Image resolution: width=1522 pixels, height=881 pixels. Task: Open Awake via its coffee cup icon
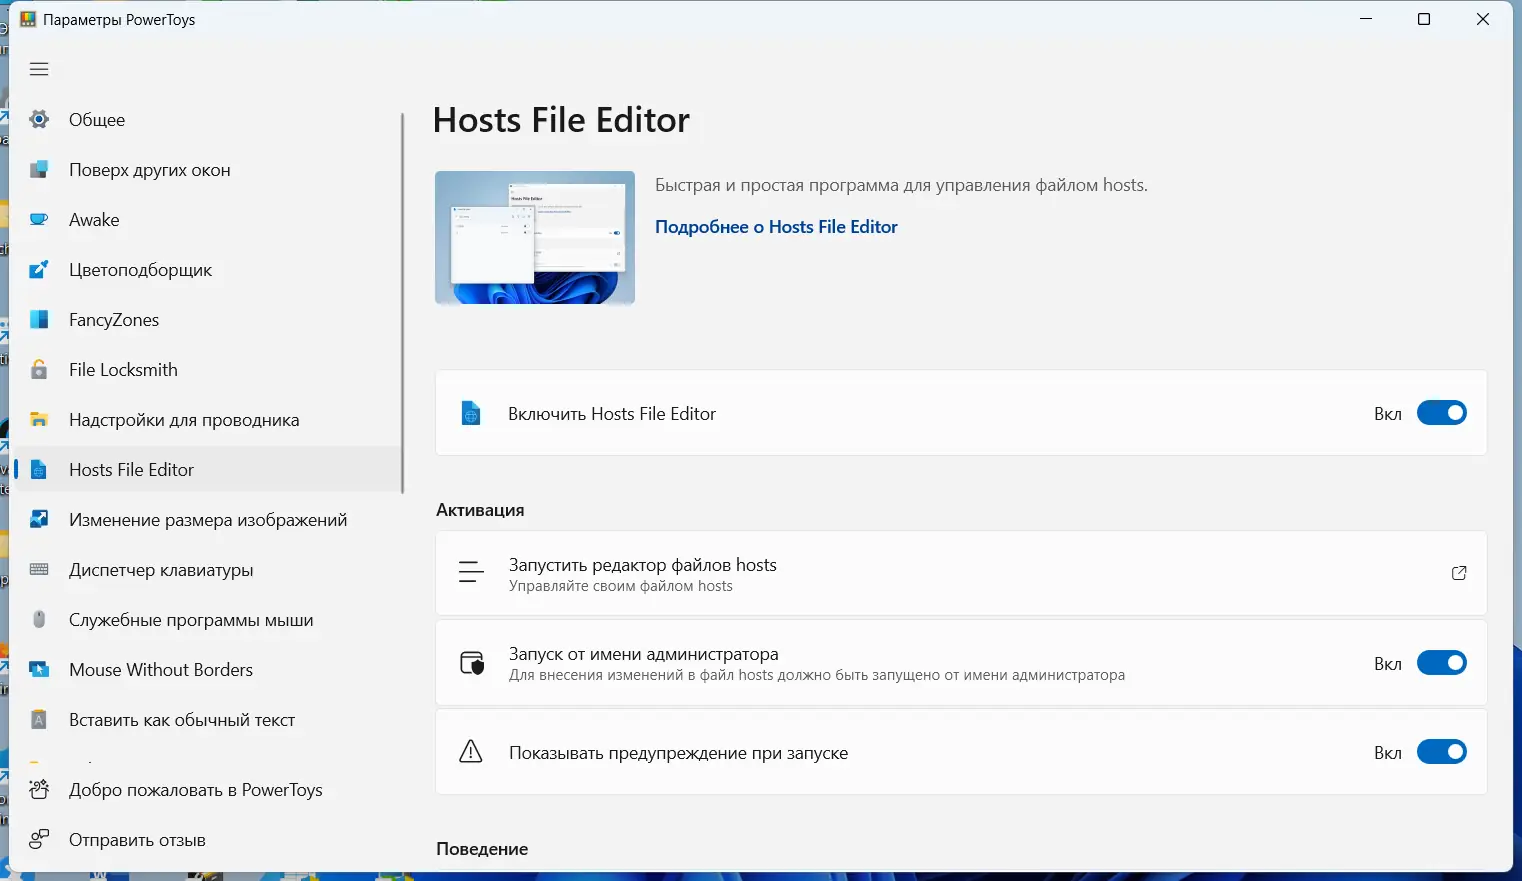click(39, 220)
